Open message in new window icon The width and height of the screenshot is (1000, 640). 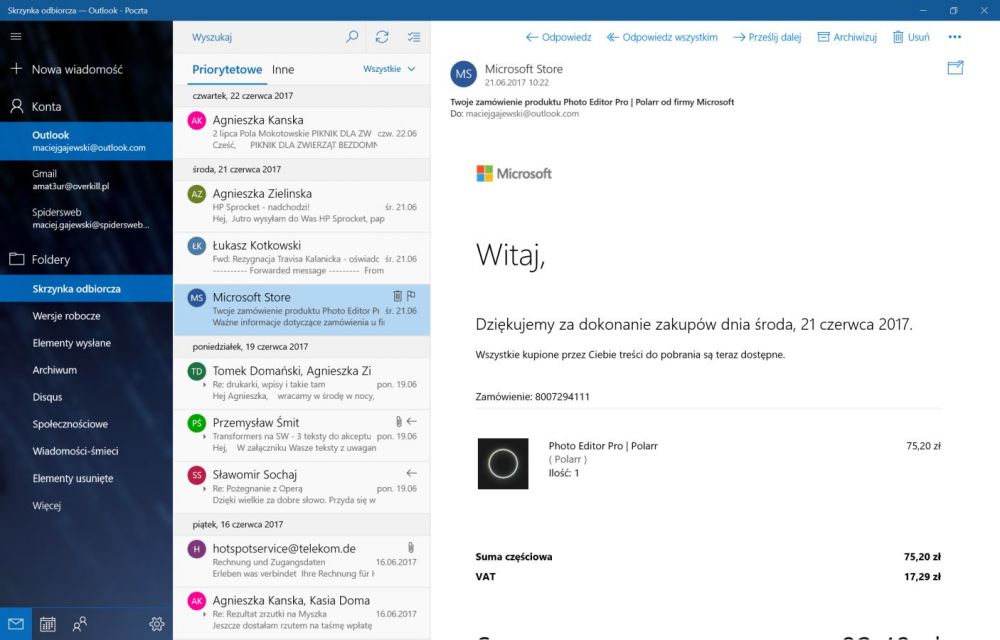pyautogui.click(x=955, y=68)
